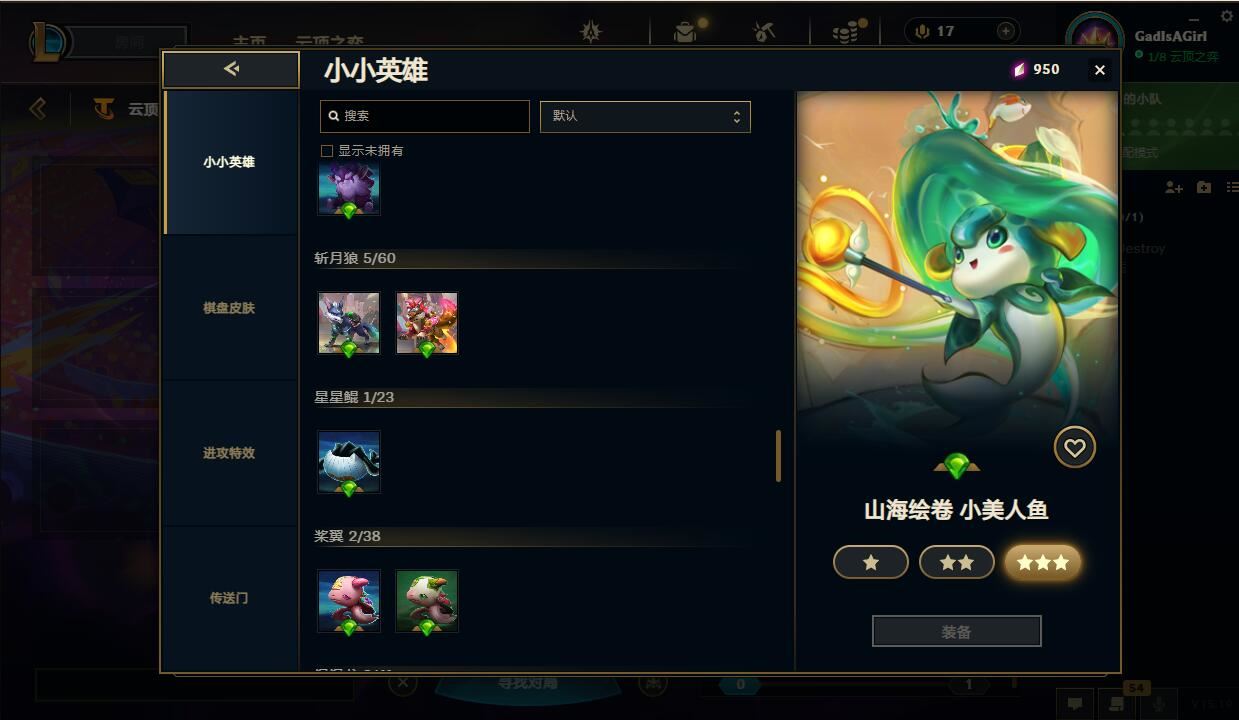Screen dimensions: 1239x720
Task: Switch to the 棋盘皮肤 tab
Action: (229, 308)
